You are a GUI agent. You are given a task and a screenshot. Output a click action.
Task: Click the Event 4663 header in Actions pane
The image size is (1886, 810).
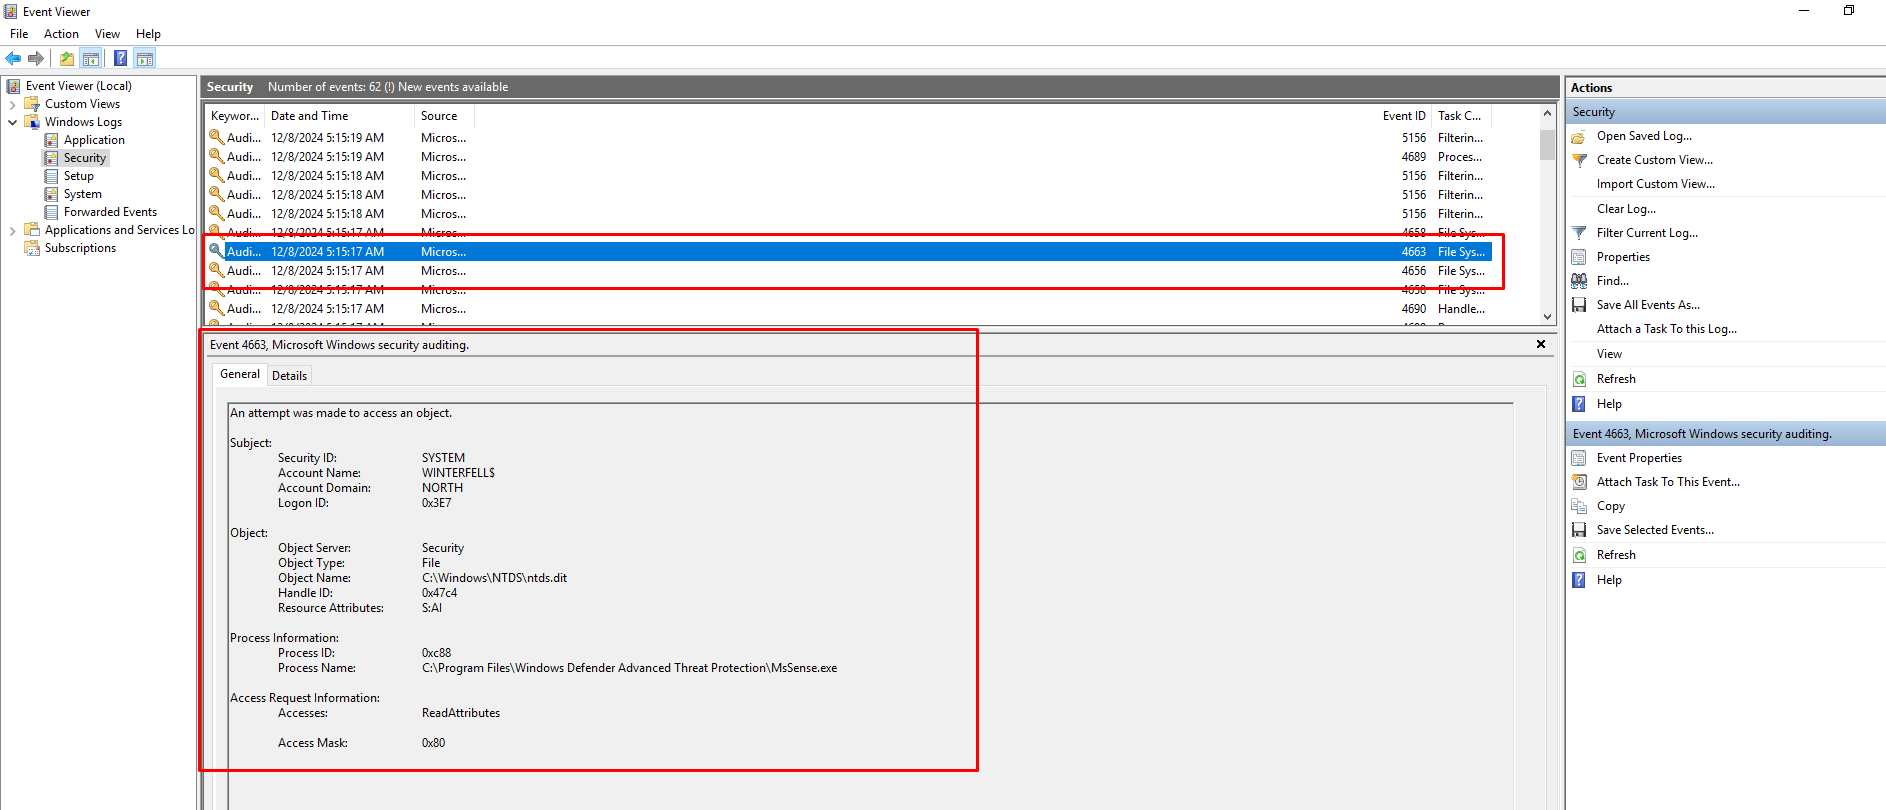[x=1725, y=434]
